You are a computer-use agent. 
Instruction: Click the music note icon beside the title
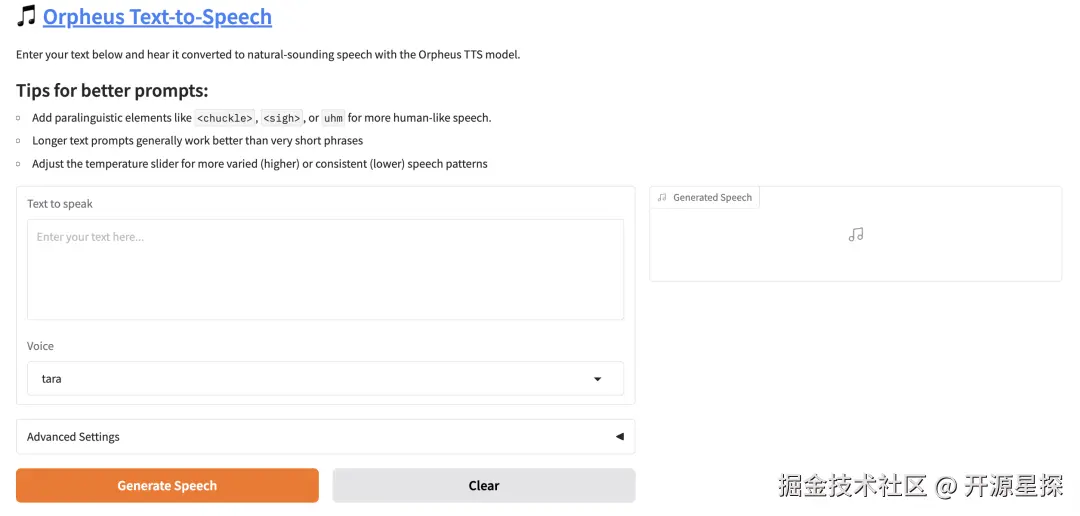point(26,16)
